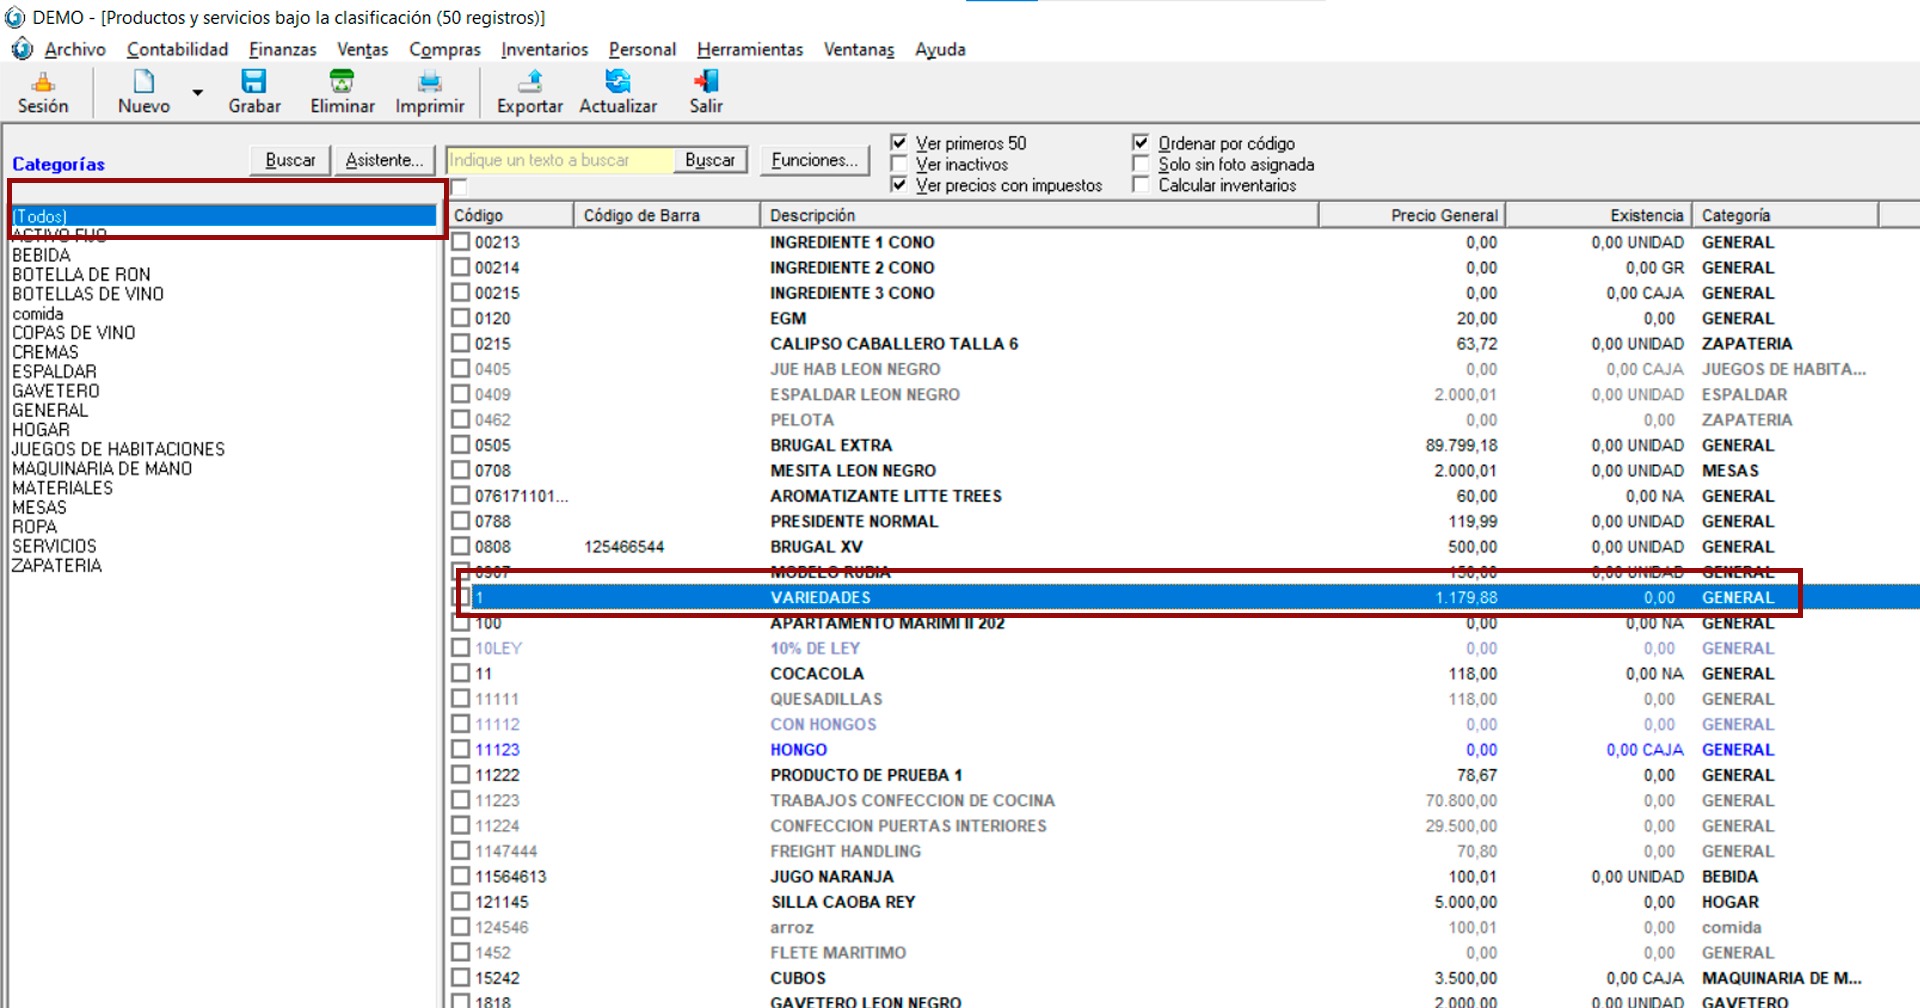This screenshot has width=1920, height=1008.
Task: Open the Inventarios menu
Action: pos(544,49)
